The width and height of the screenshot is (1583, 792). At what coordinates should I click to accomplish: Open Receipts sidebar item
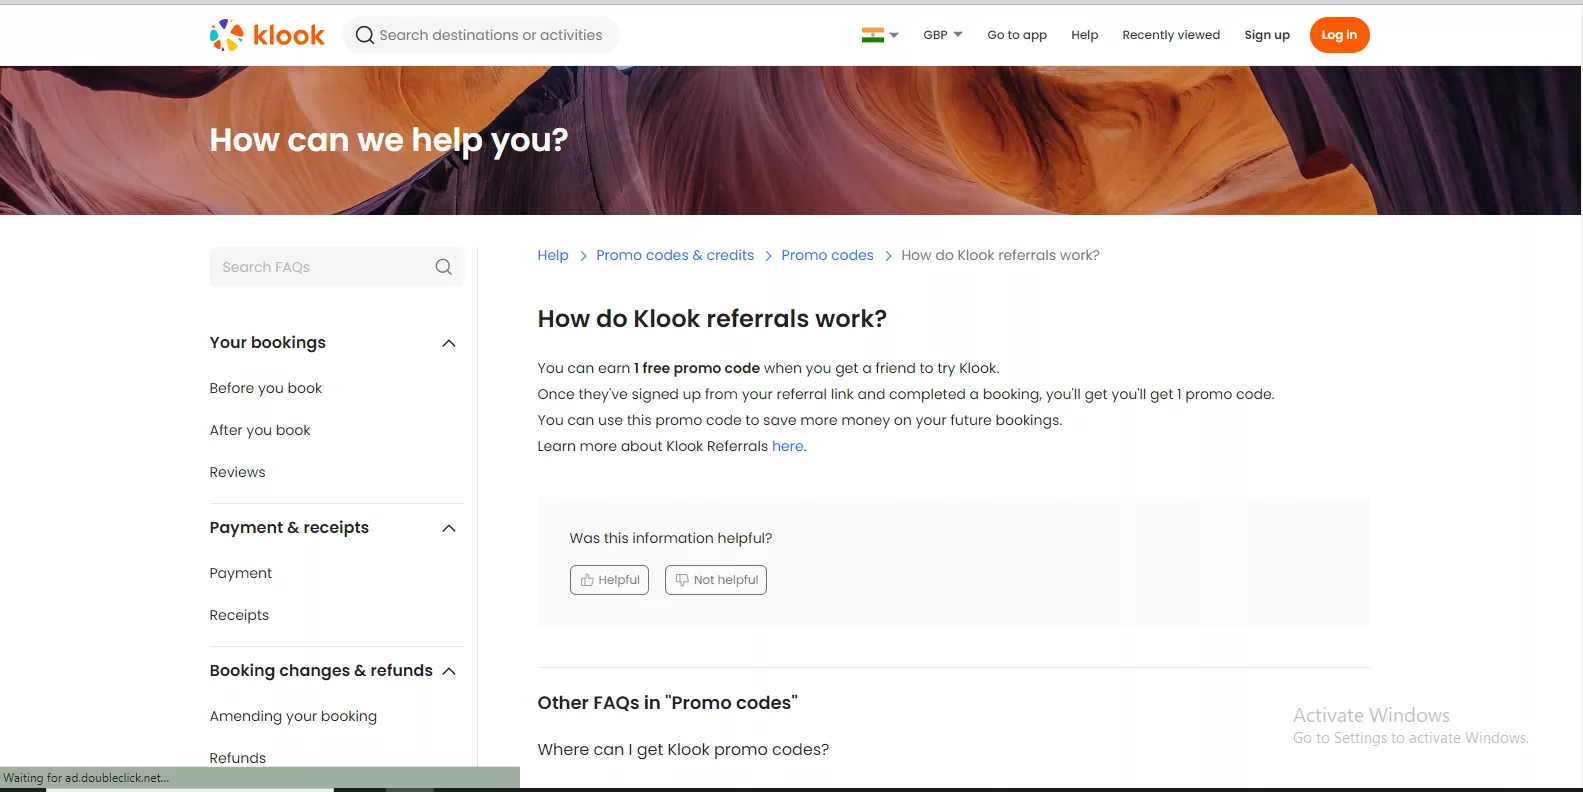[x=239, y=615]
